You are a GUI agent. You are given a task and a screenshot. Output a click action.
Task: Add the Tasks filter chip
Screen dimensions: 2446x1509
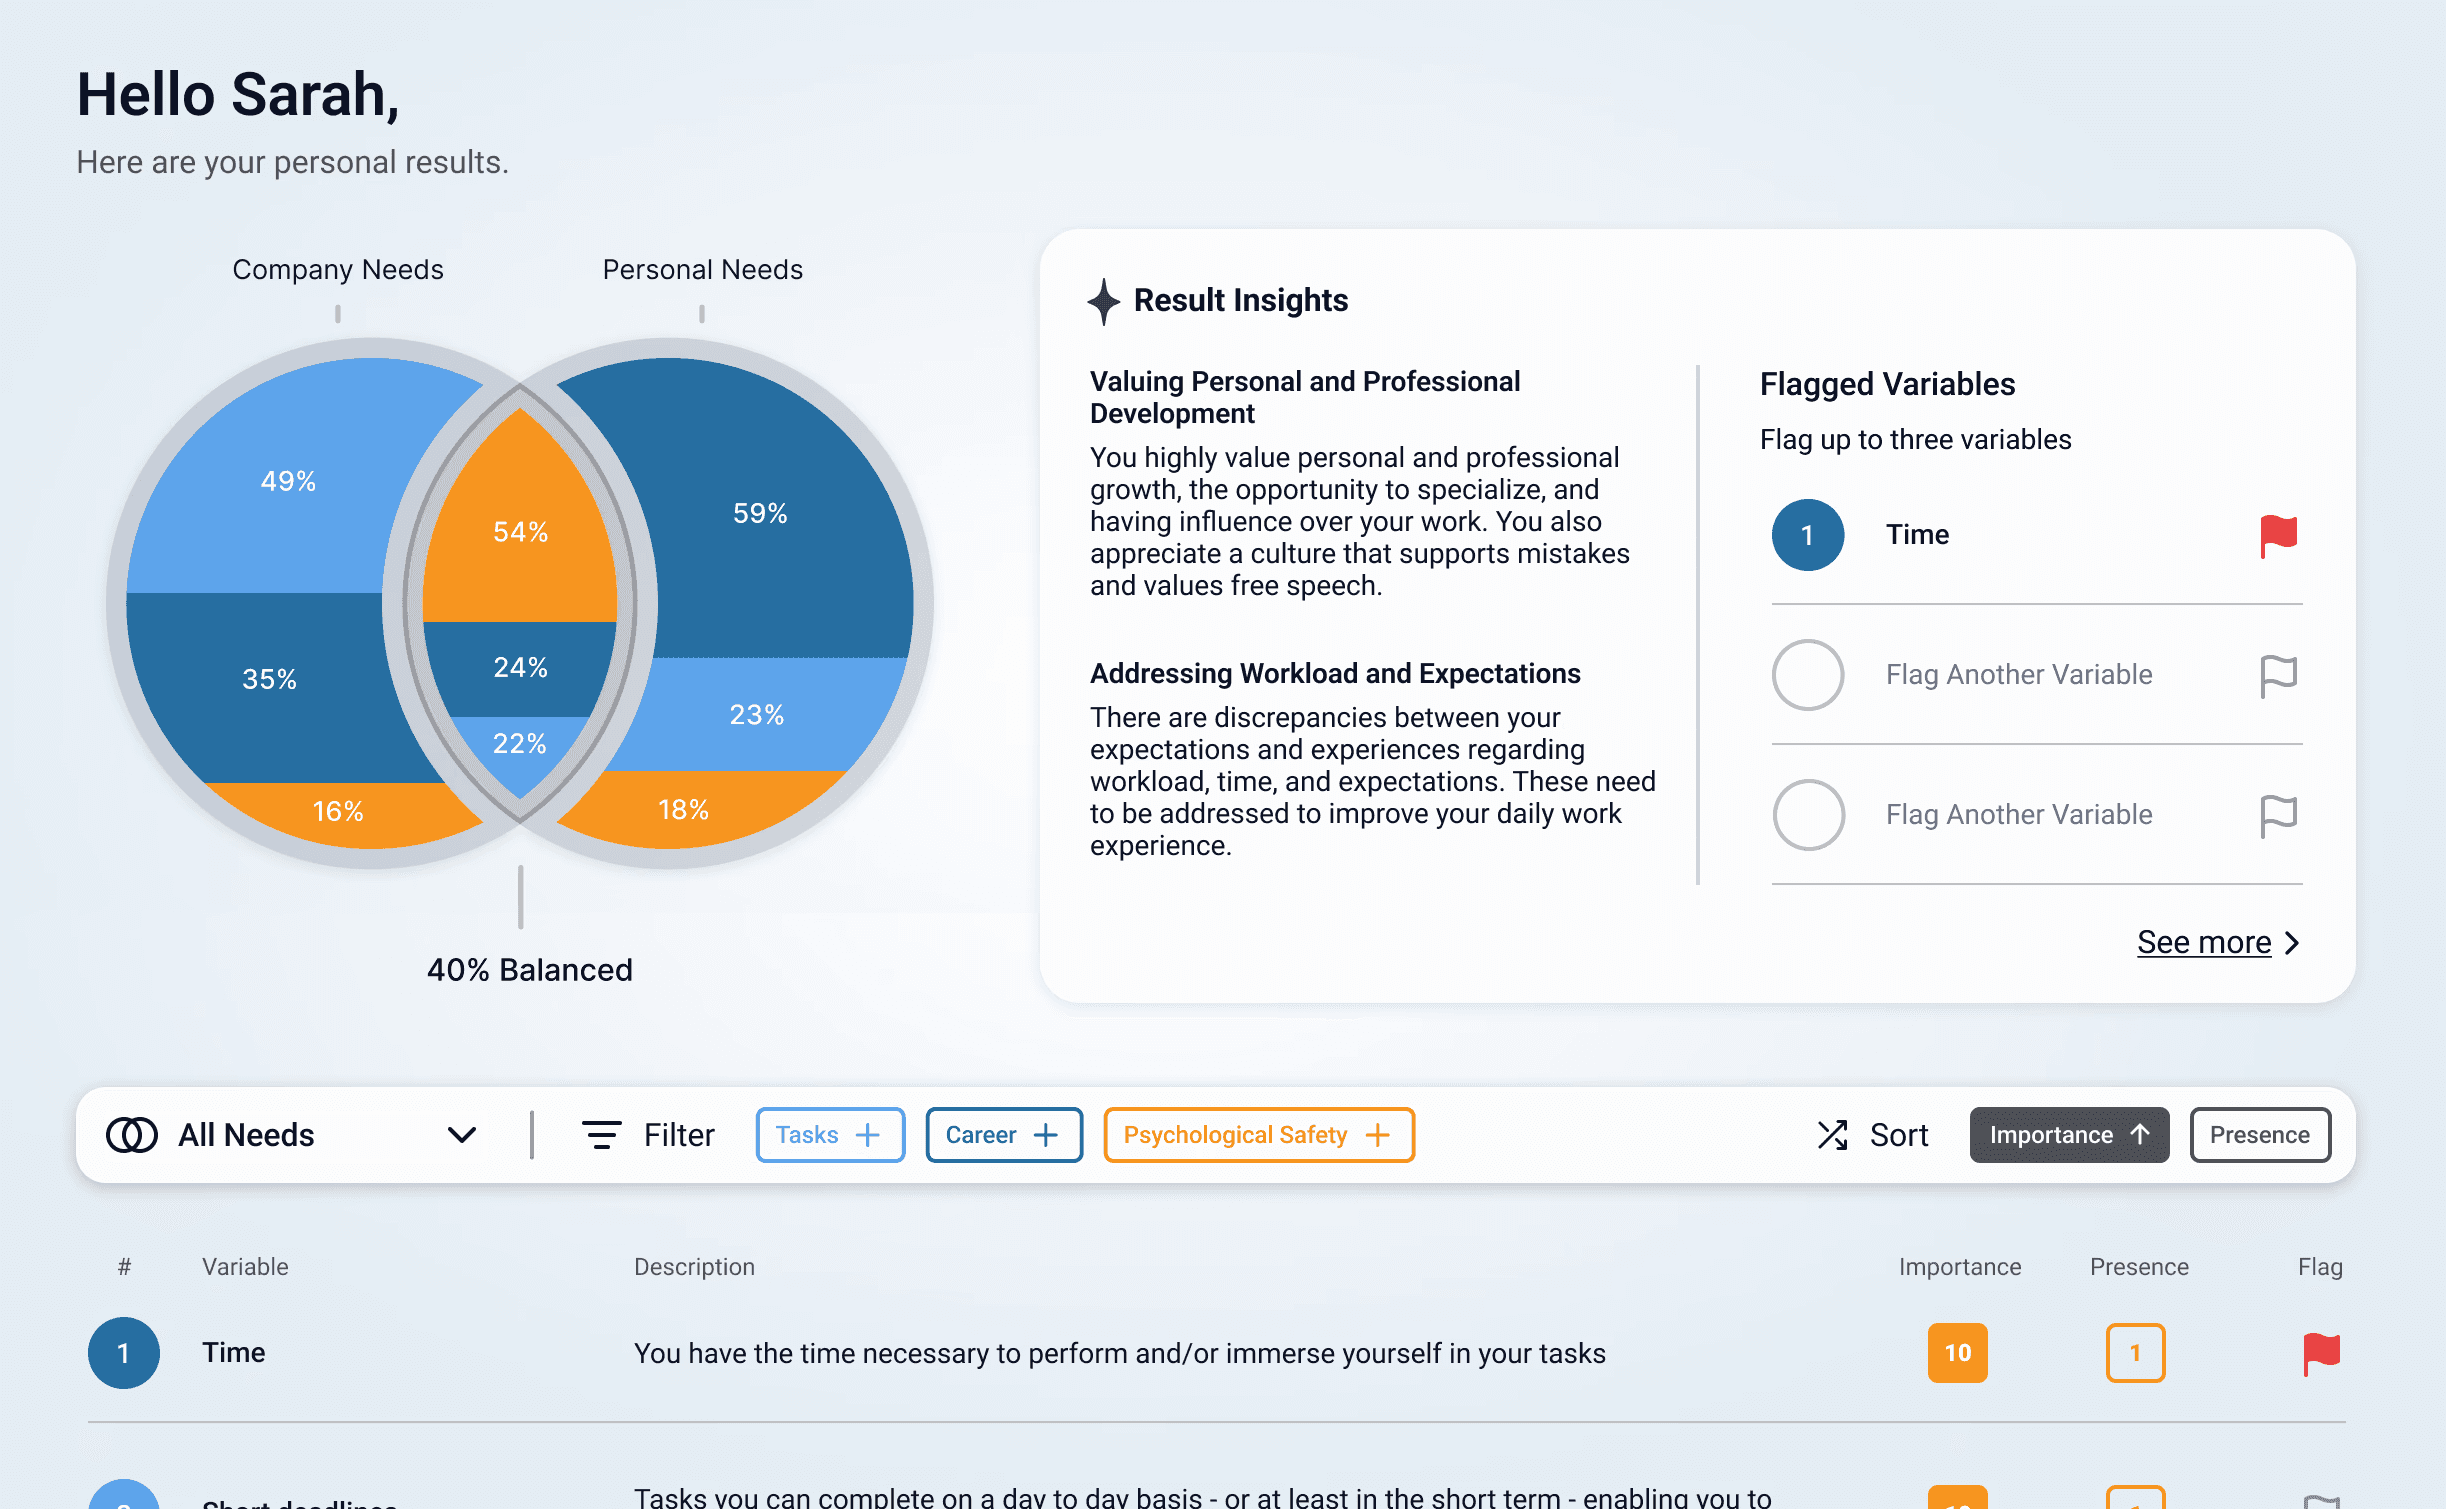click(830, 1135)
